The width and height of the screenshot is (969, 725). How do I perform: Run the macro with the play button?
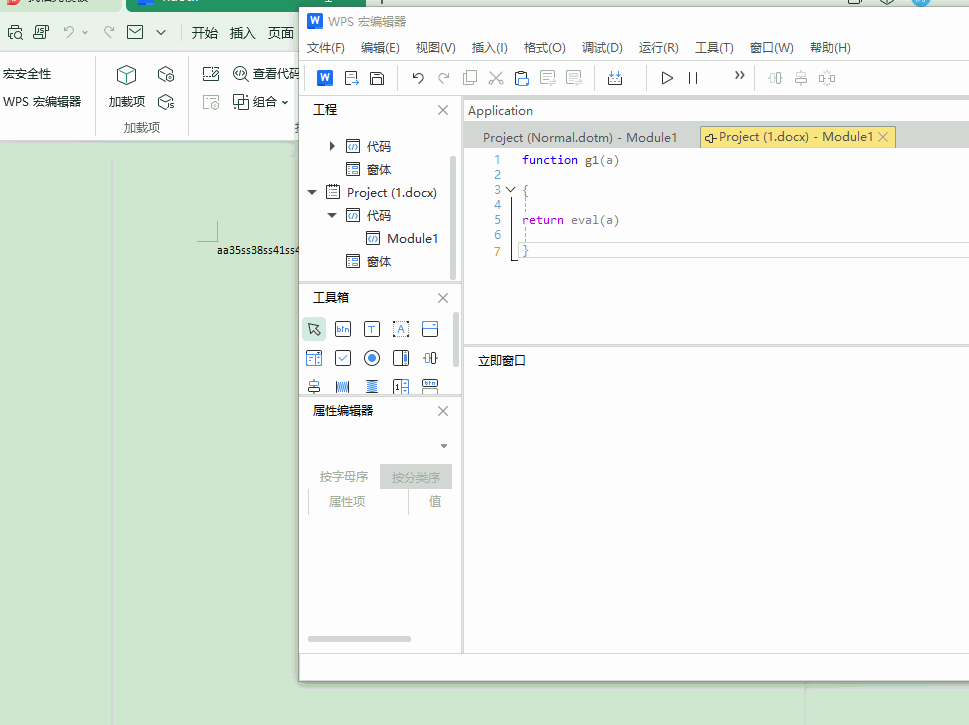[667, 78]
